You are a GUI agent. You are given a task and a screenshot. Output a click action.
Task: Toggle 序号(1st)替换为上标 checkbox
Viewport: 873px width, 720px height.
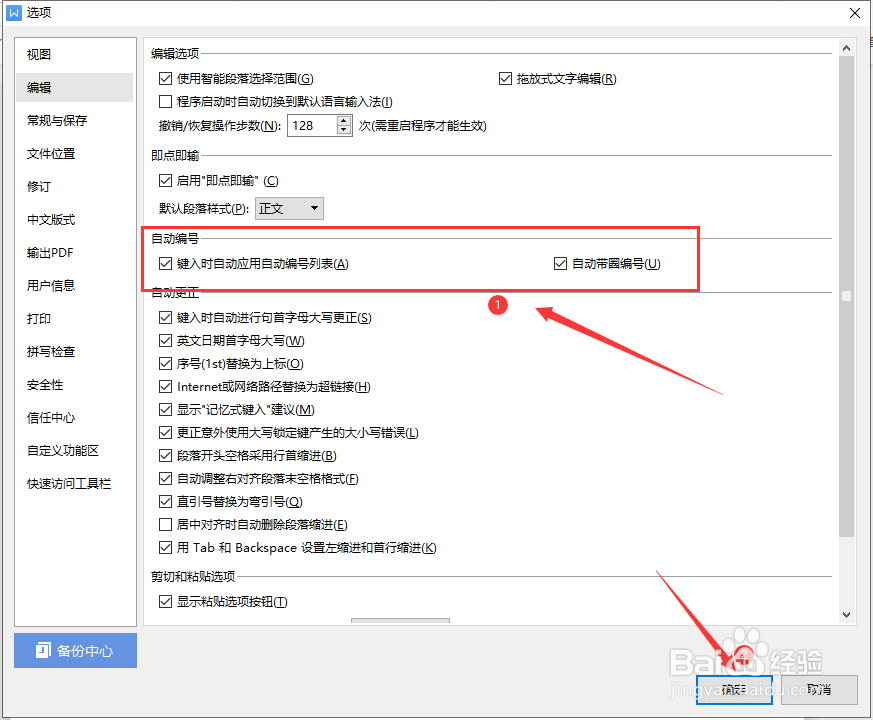[x=165, y=364]
